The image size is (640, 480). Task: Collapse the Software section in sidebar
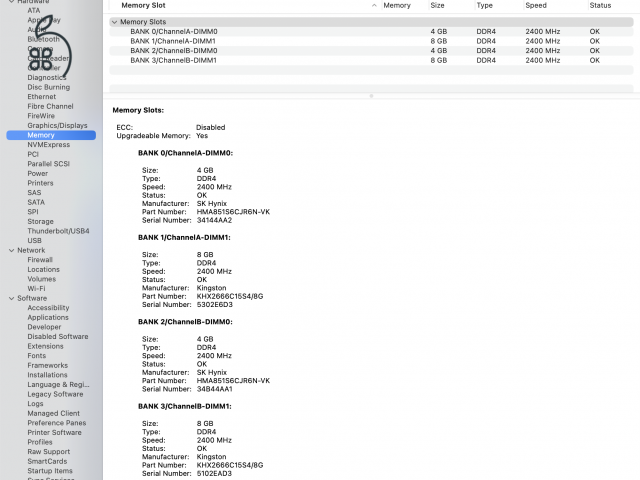11,298
